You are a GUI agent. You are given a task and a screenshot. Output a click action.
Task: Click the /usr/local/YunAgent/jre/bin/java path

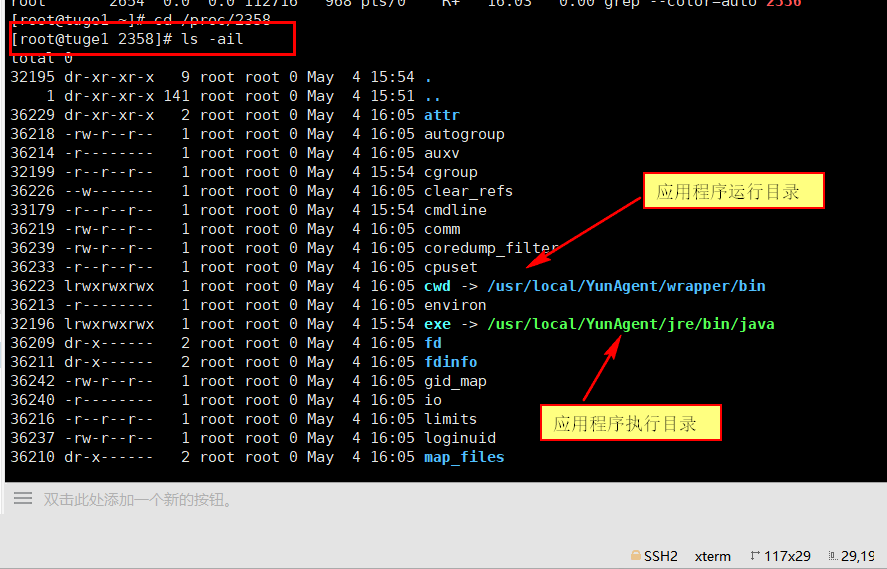click(631, 324)
